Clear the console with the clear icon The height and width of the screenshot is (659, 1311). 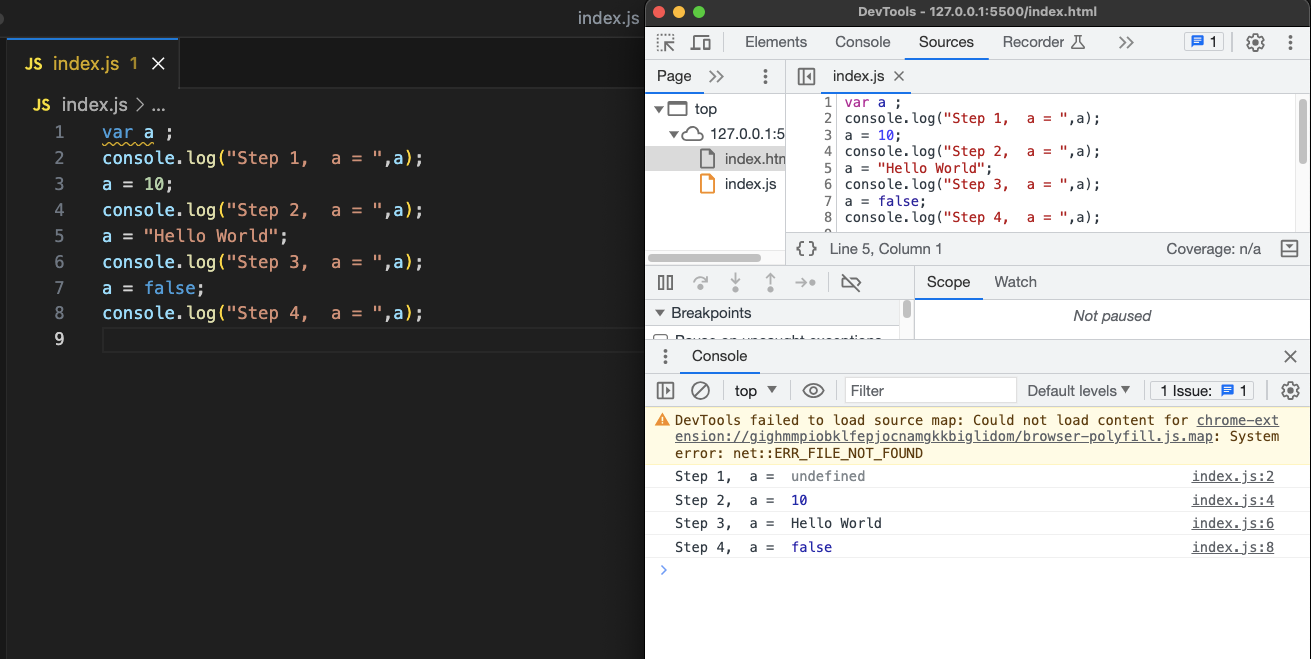tap(701, 390)
